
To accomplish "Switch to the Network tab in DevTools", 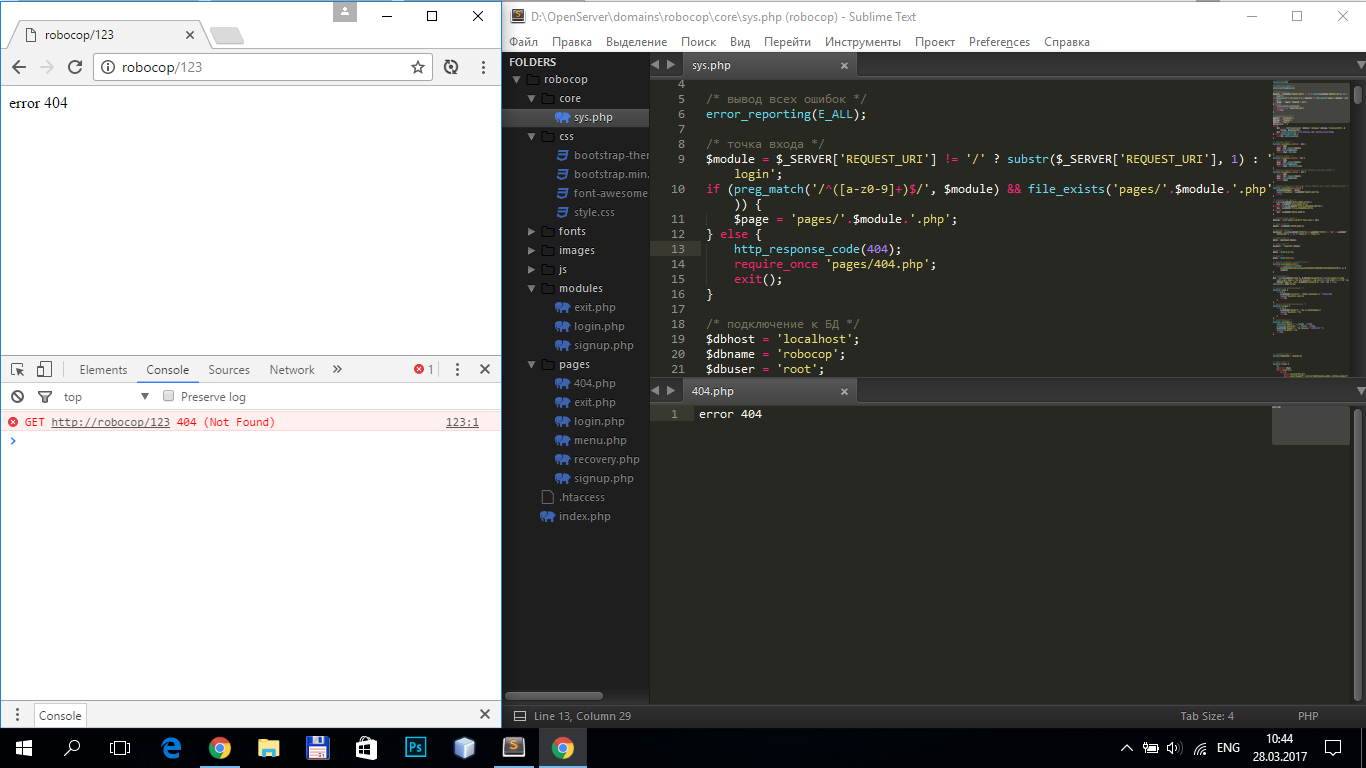I will [x=292, y=370].
